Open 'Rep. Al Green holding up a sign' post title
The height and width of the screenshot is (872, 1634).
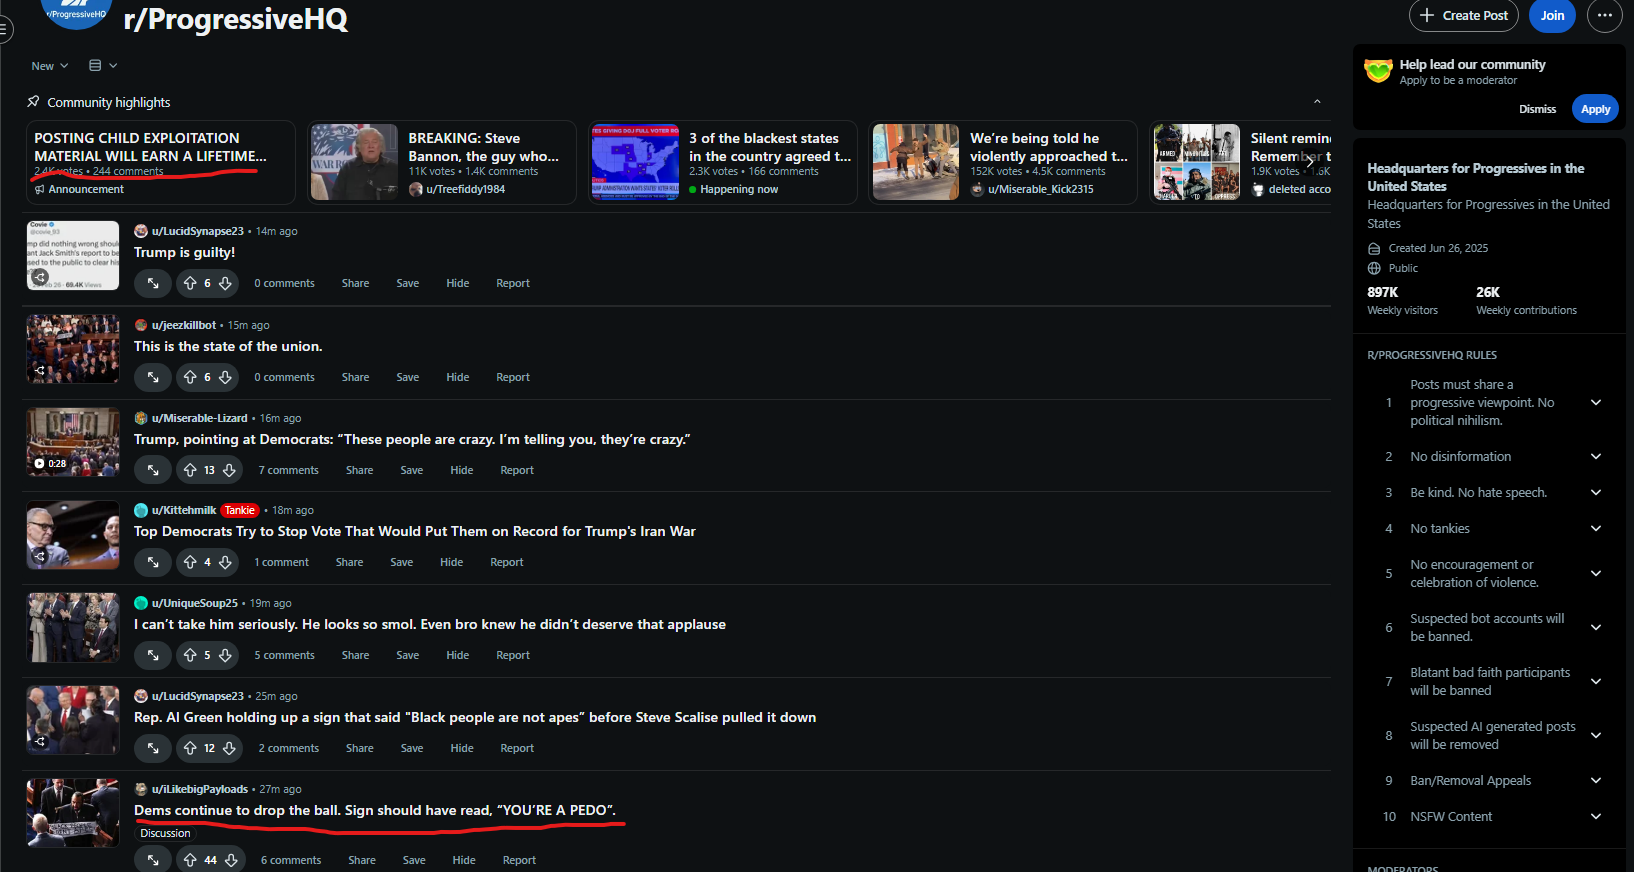475,717
